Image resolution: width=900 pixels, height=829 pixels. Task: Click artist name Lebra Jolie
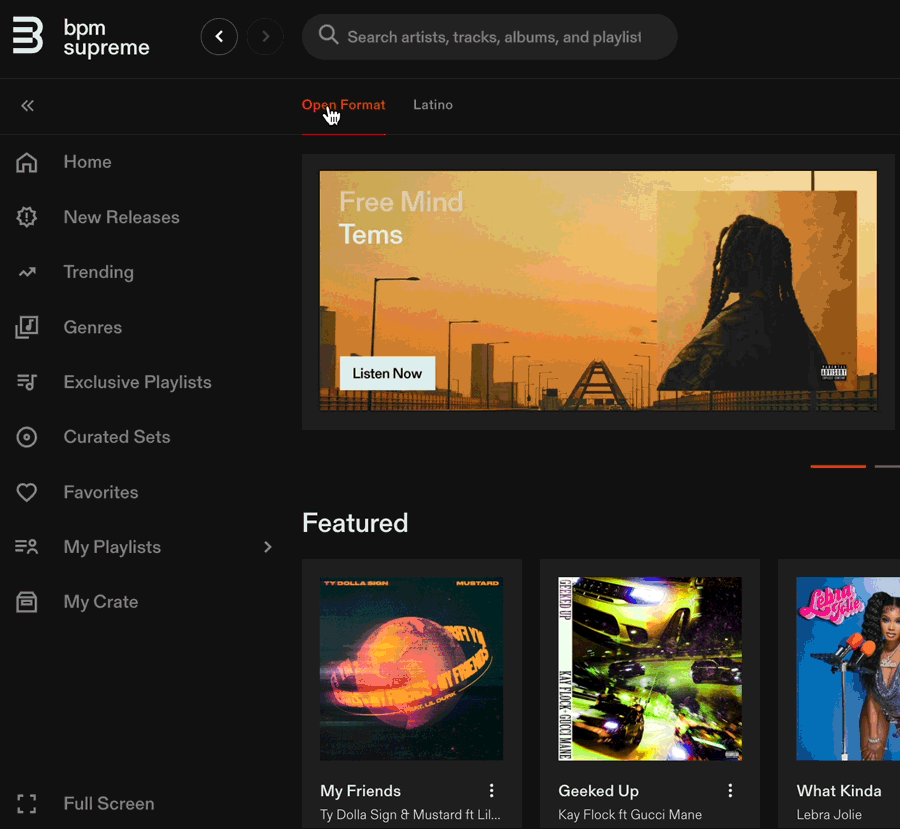(x=829, y=815)
